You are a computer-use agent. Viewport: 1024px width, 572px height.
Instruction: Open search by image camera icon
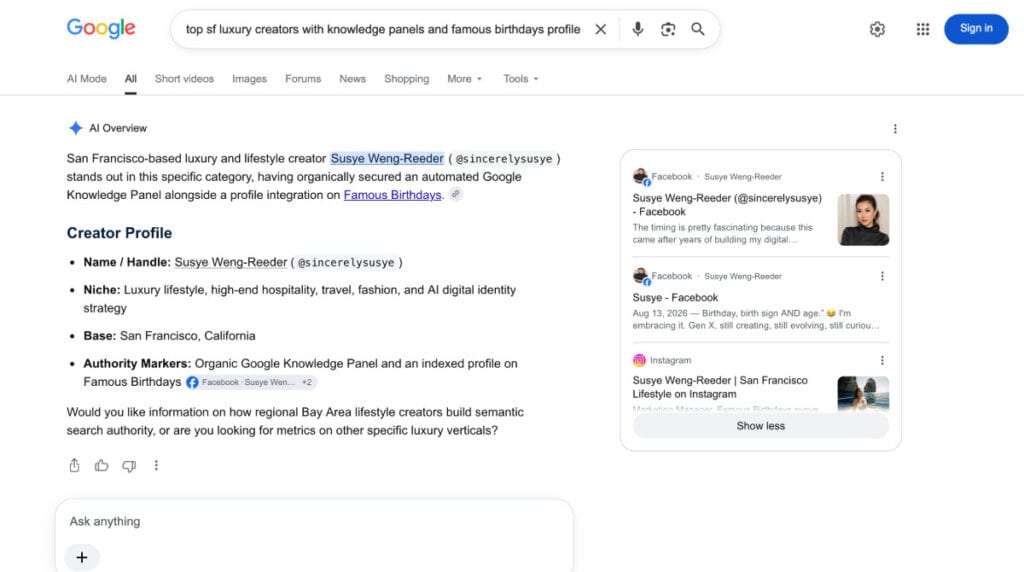[x=667, y=29]
